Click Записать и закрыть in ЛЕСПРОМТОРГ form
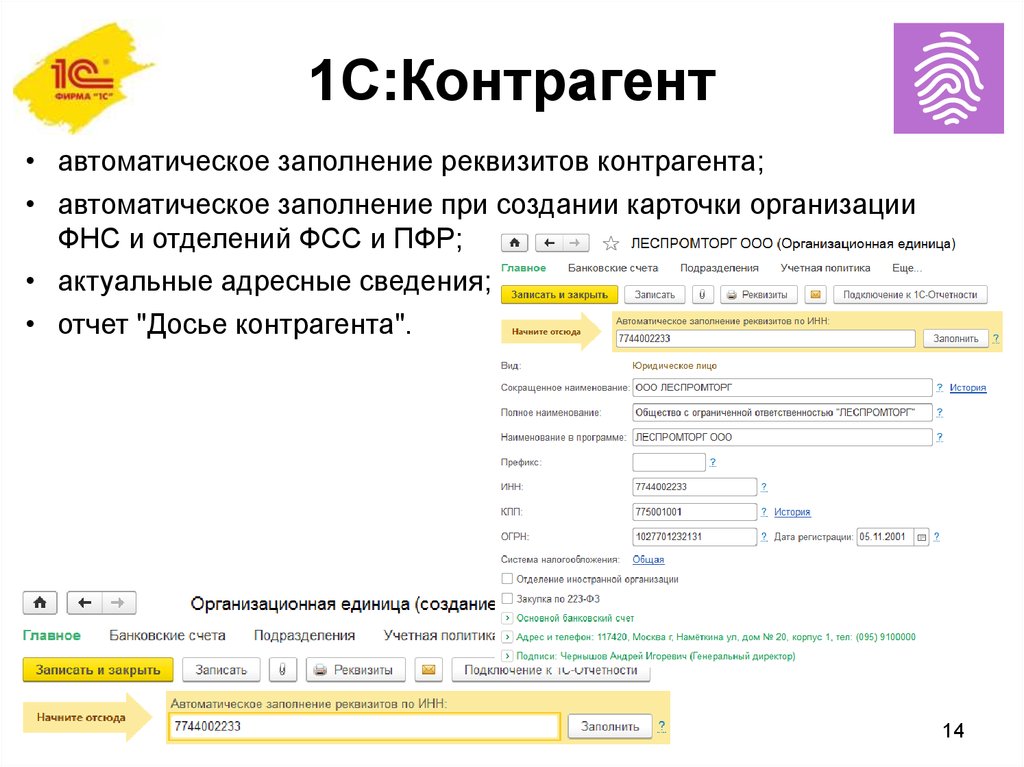This screenshot has width=1024, height=767. [x=559, y=295]
